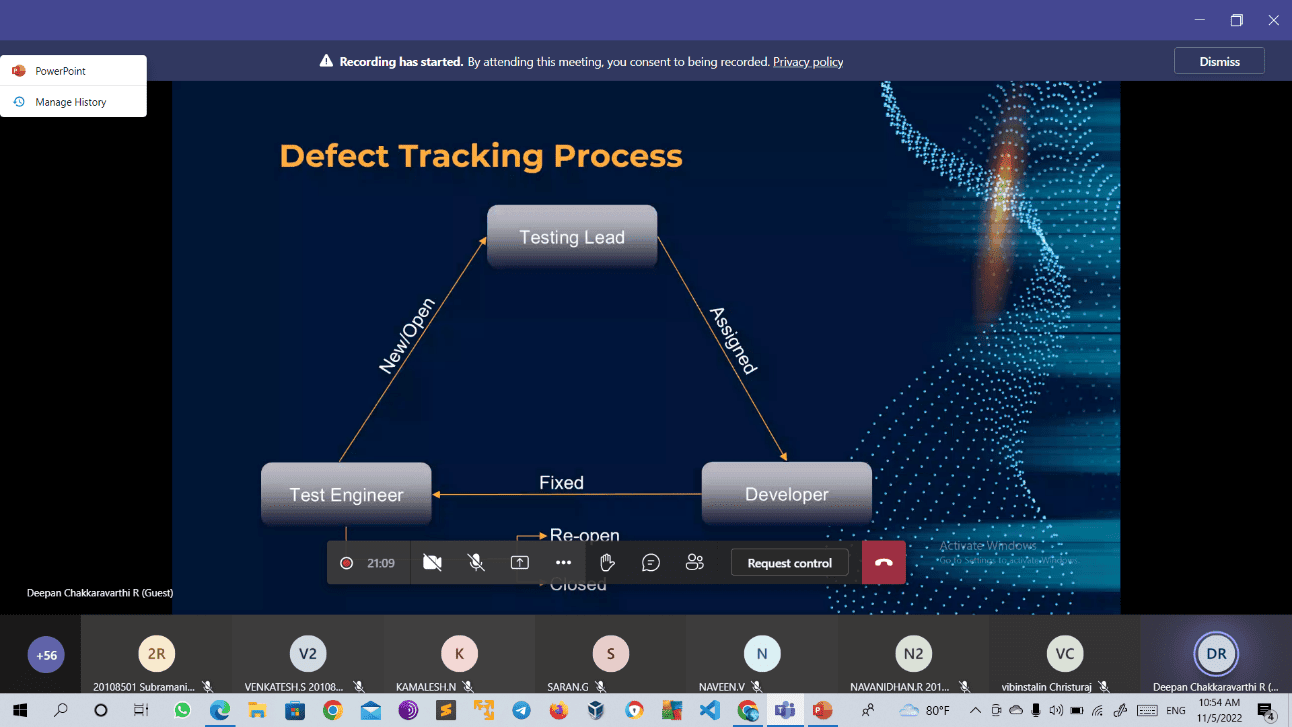This screenshot has height=727, width=1292.
Task: Dismiss the recording notification banner
Action: [1218, 61]
